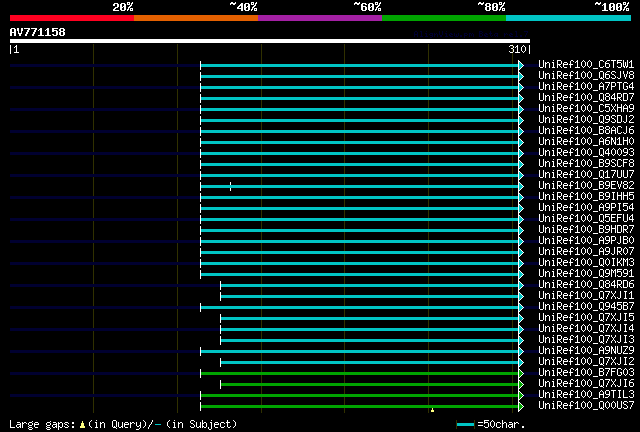
Task: Click the position 1 start marker
Action: pyautogui.click(x=14, y=49)
